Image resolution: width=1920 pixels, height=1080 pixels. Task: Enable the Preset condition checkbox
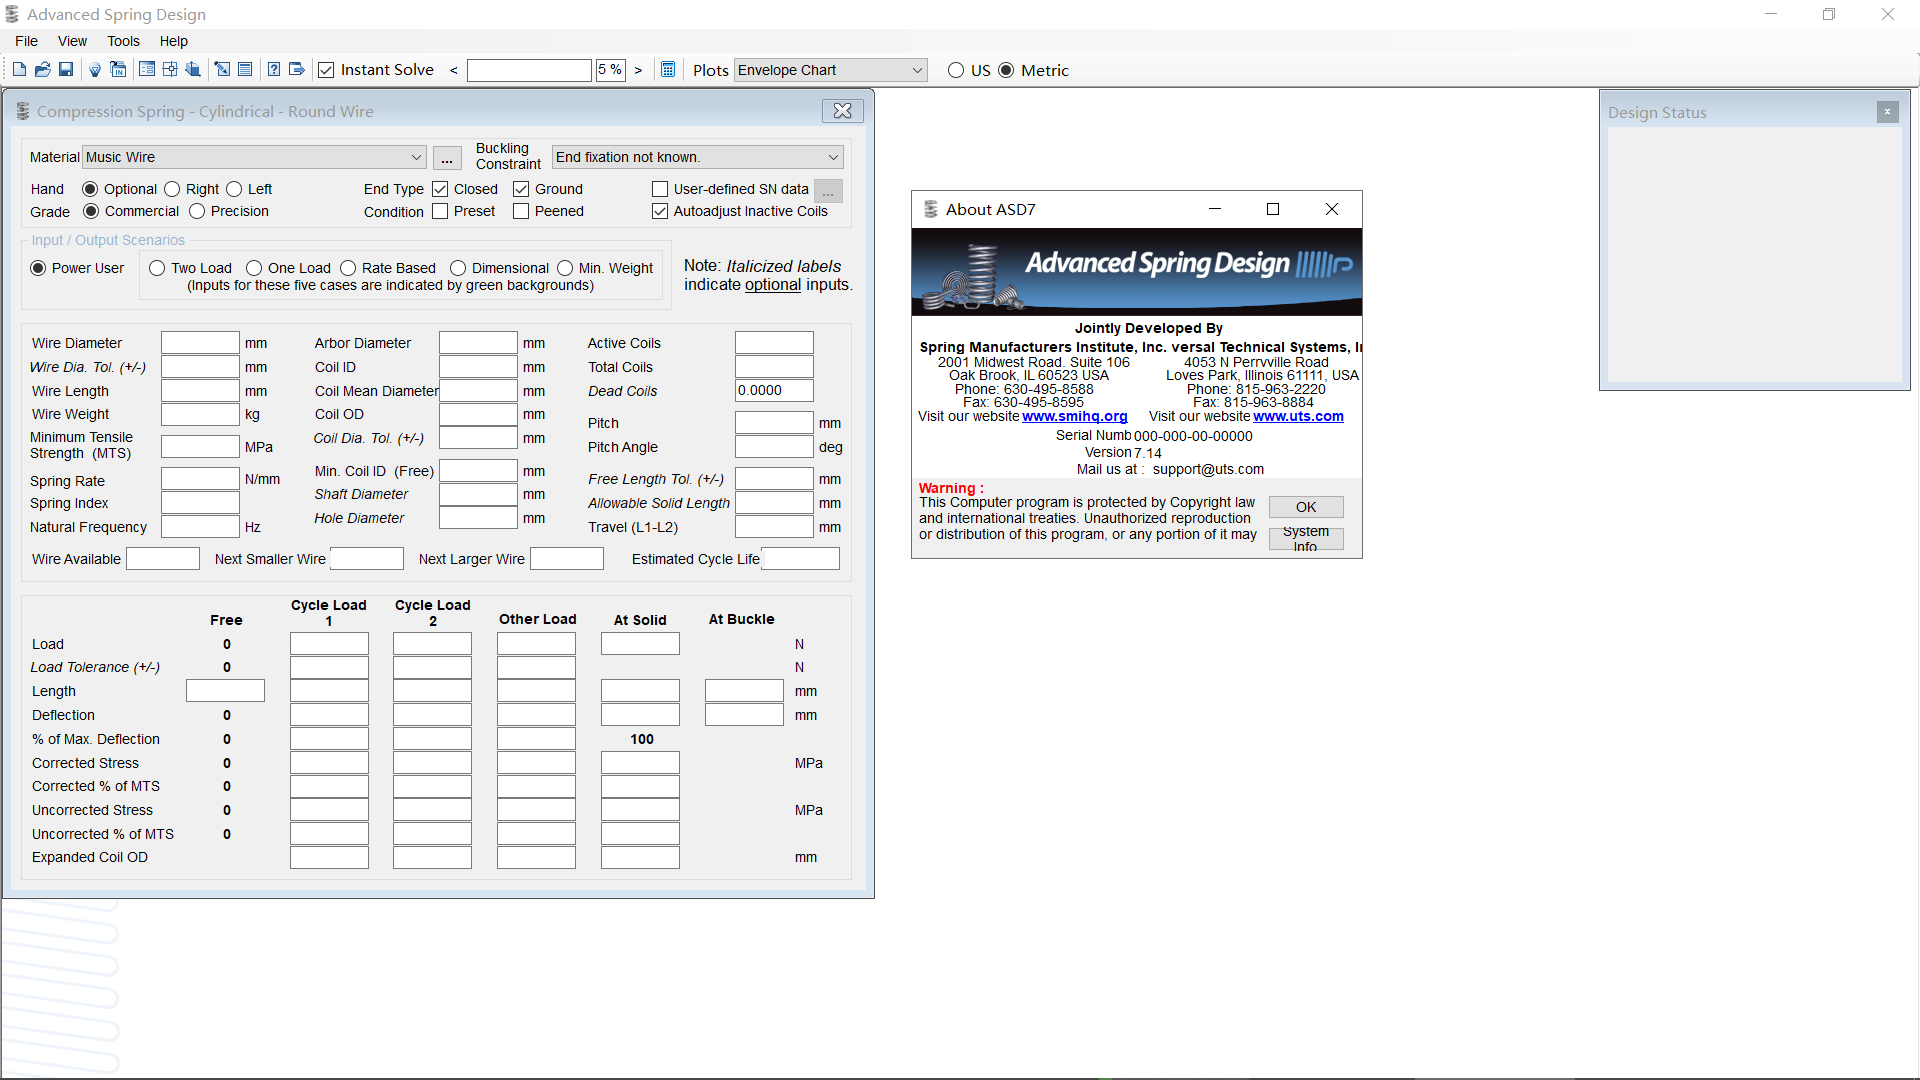pos(440,211)
